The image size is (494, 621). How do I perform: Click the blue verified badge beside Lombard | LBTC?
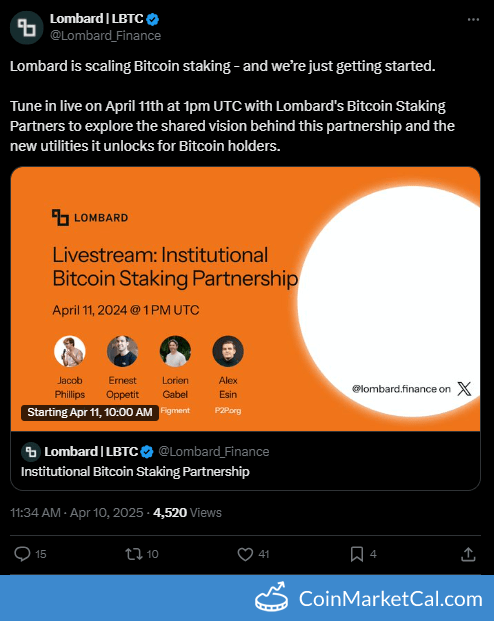click(x=153, y=19)
